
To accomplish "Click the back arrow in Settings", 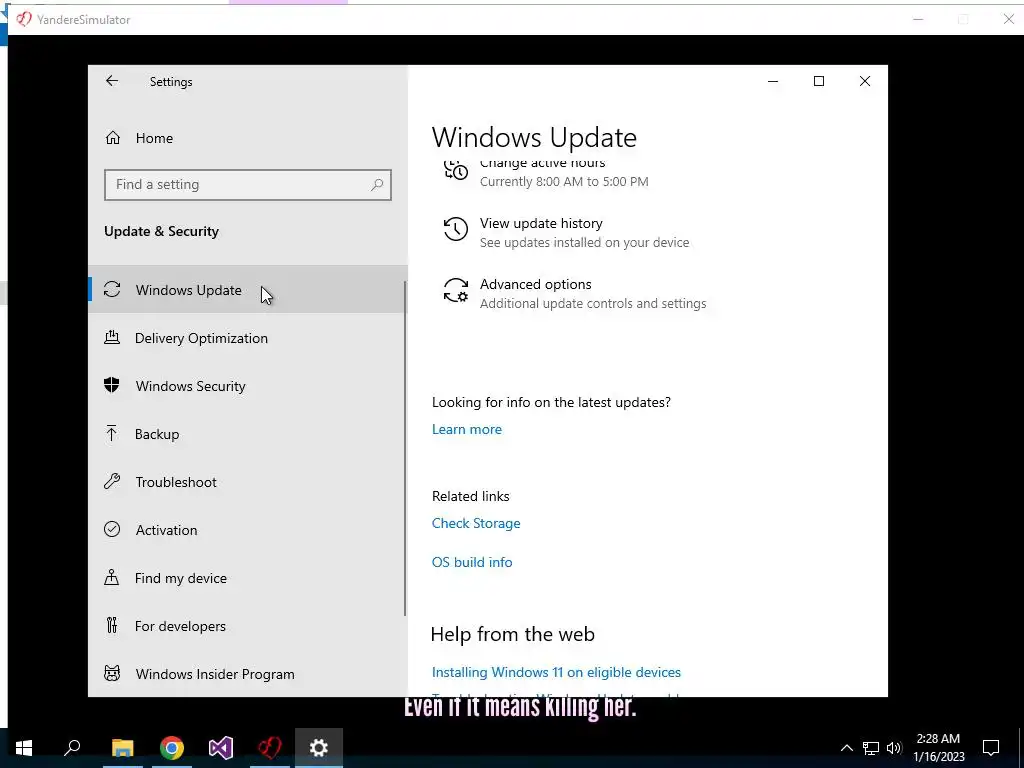I will click(x=112, y=81).
